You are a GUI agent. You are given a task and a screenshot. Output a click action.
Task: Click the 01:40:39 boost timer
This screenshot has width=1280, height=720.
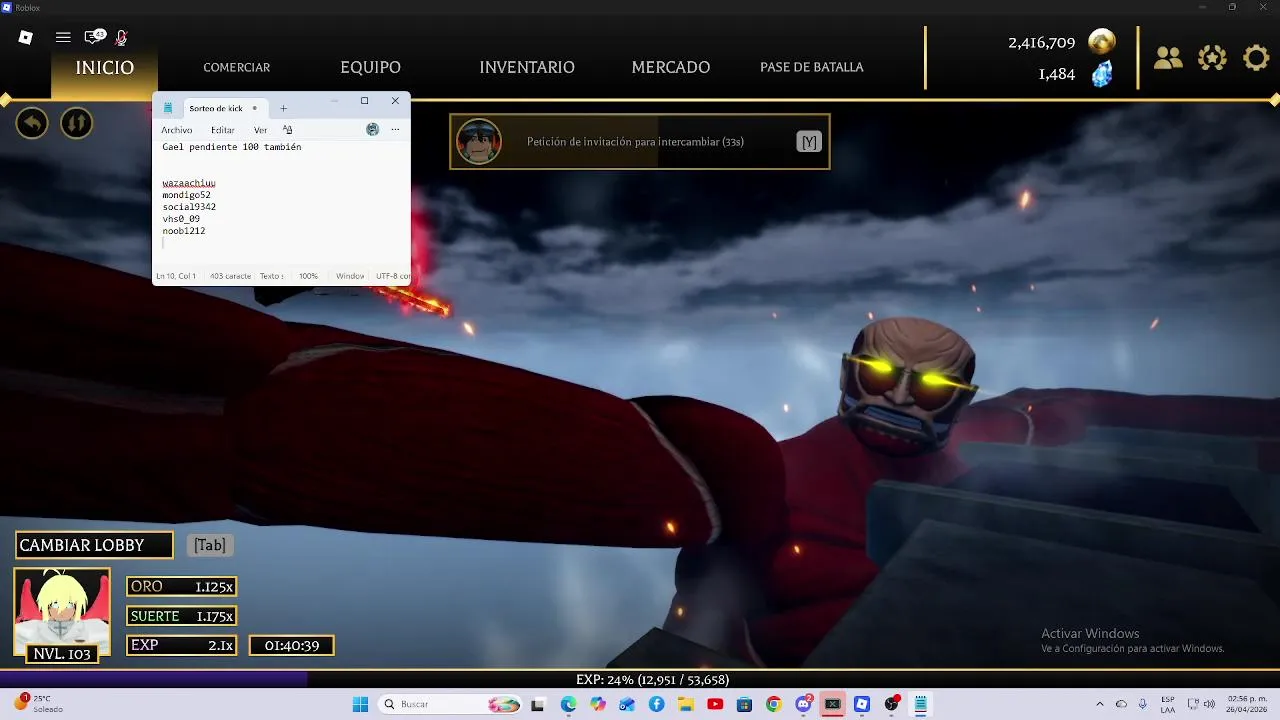point(292,645)
